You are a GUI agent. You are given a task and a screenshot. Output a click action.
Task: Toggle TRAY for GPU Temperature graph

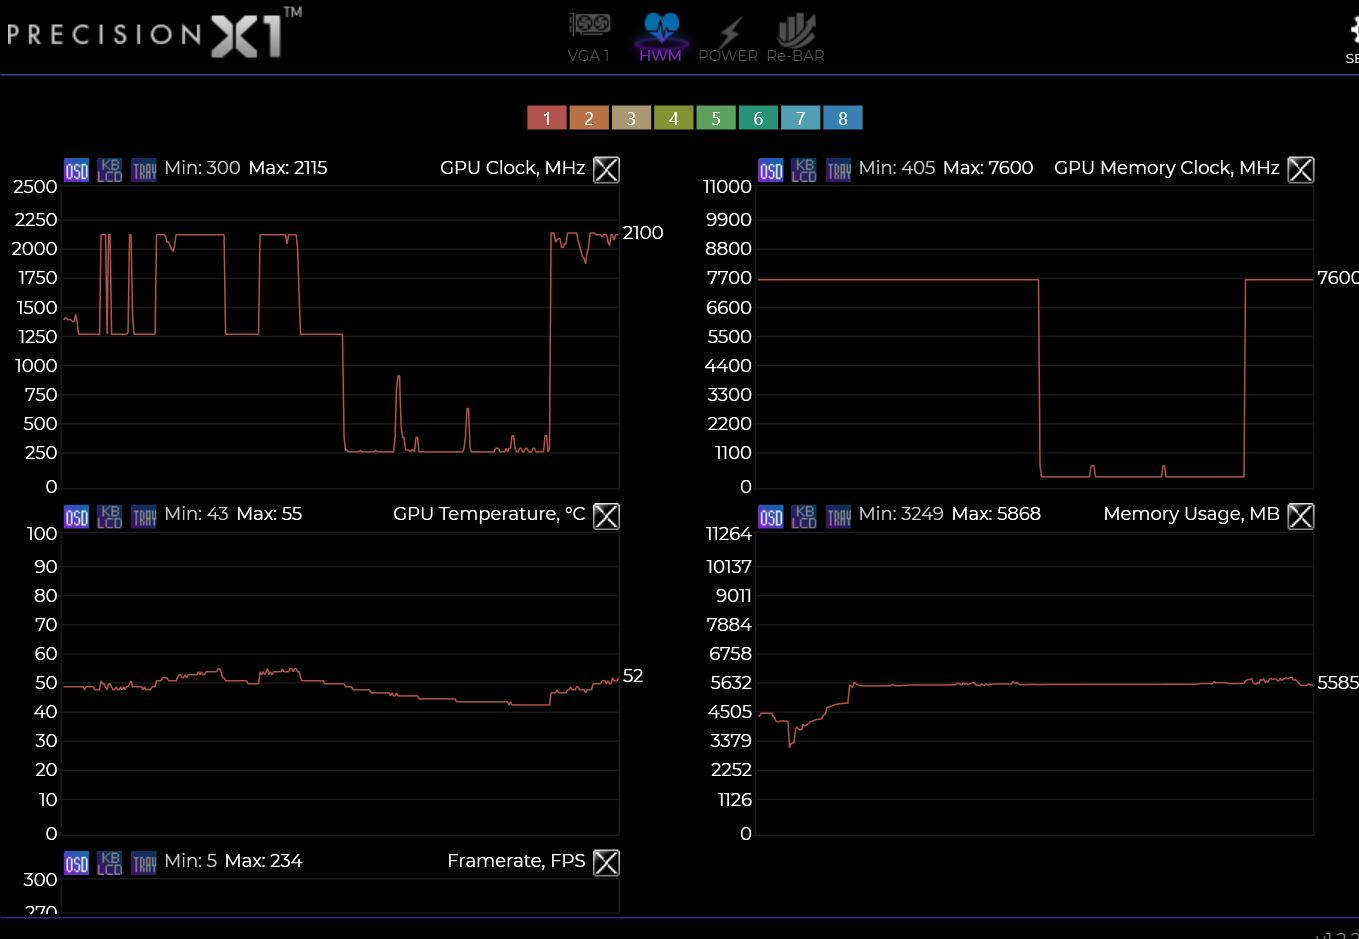tap(144, 516)
